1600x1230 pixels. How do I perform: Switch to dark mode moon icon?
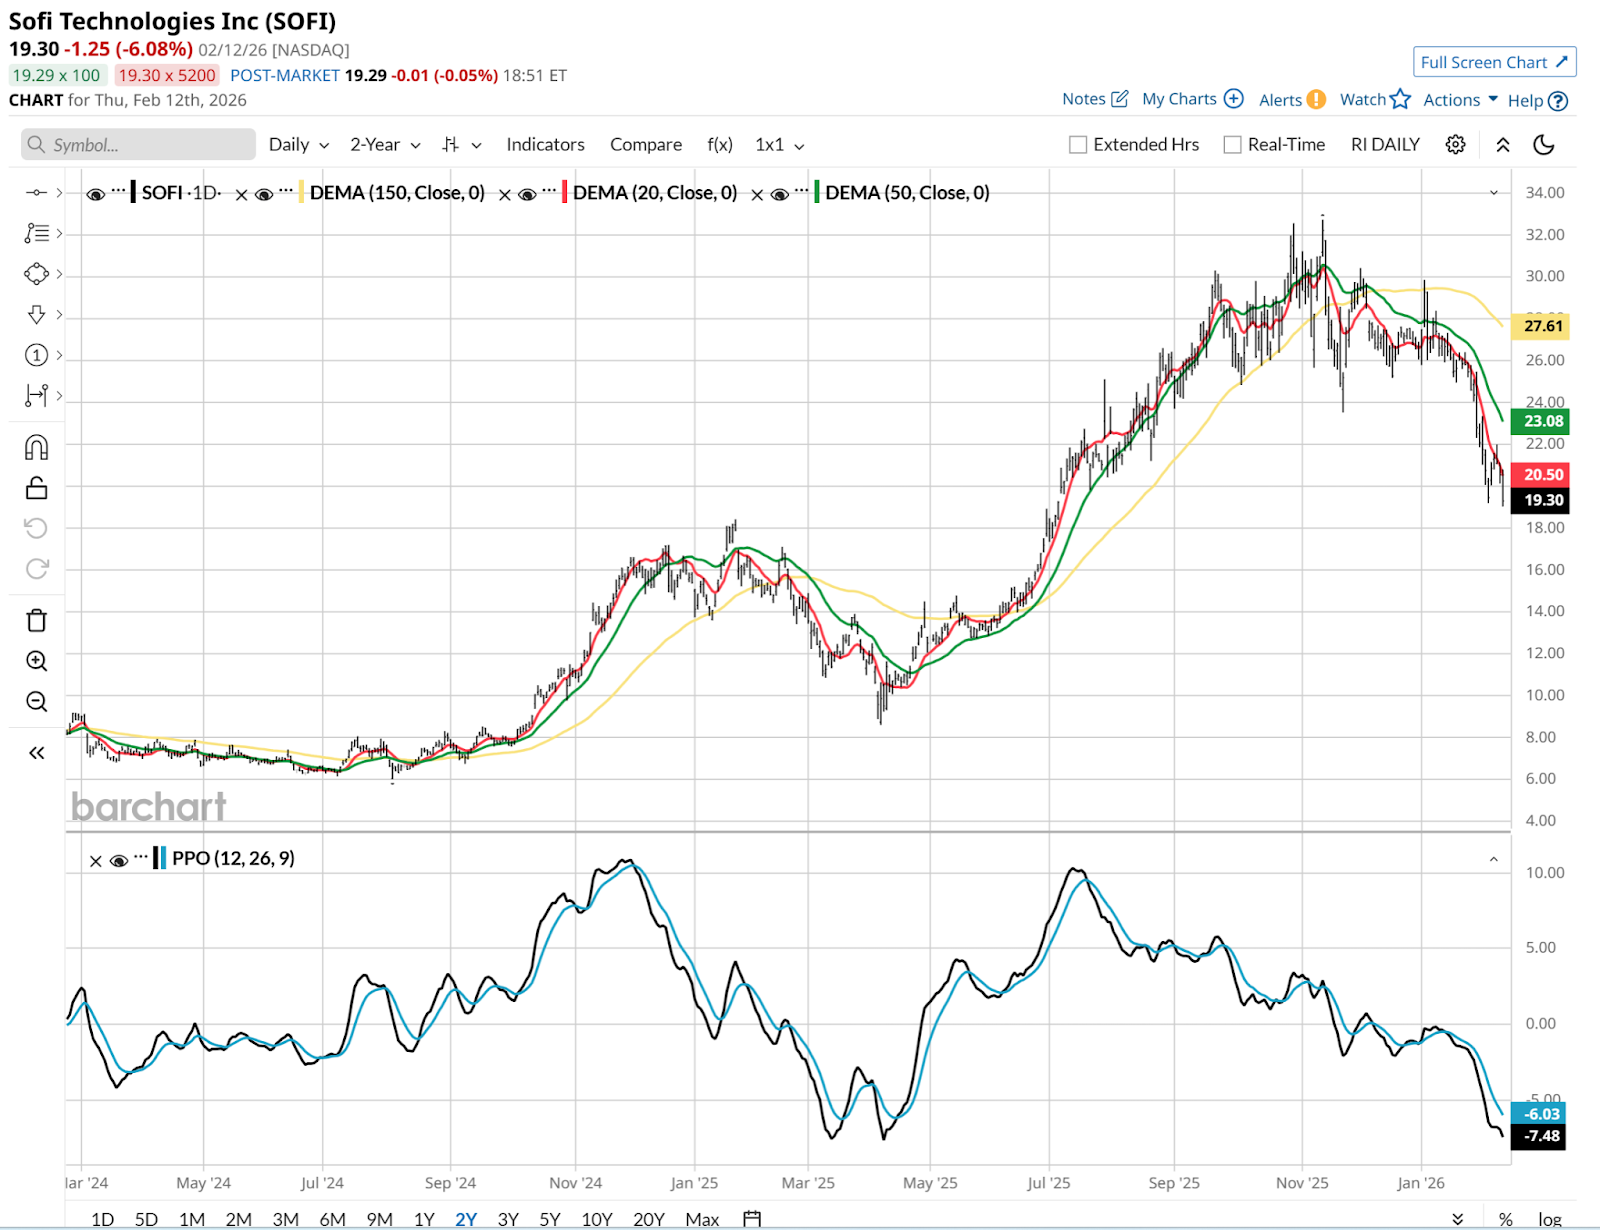coord(1543,145)
